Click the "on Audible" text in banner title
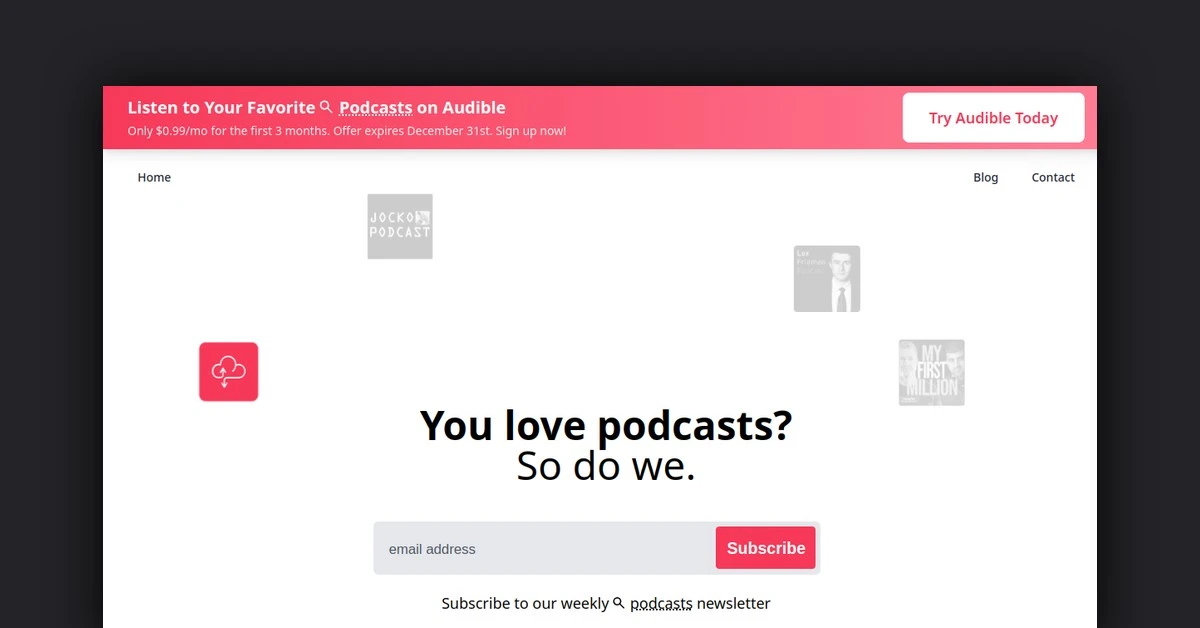 pos(461,108)
